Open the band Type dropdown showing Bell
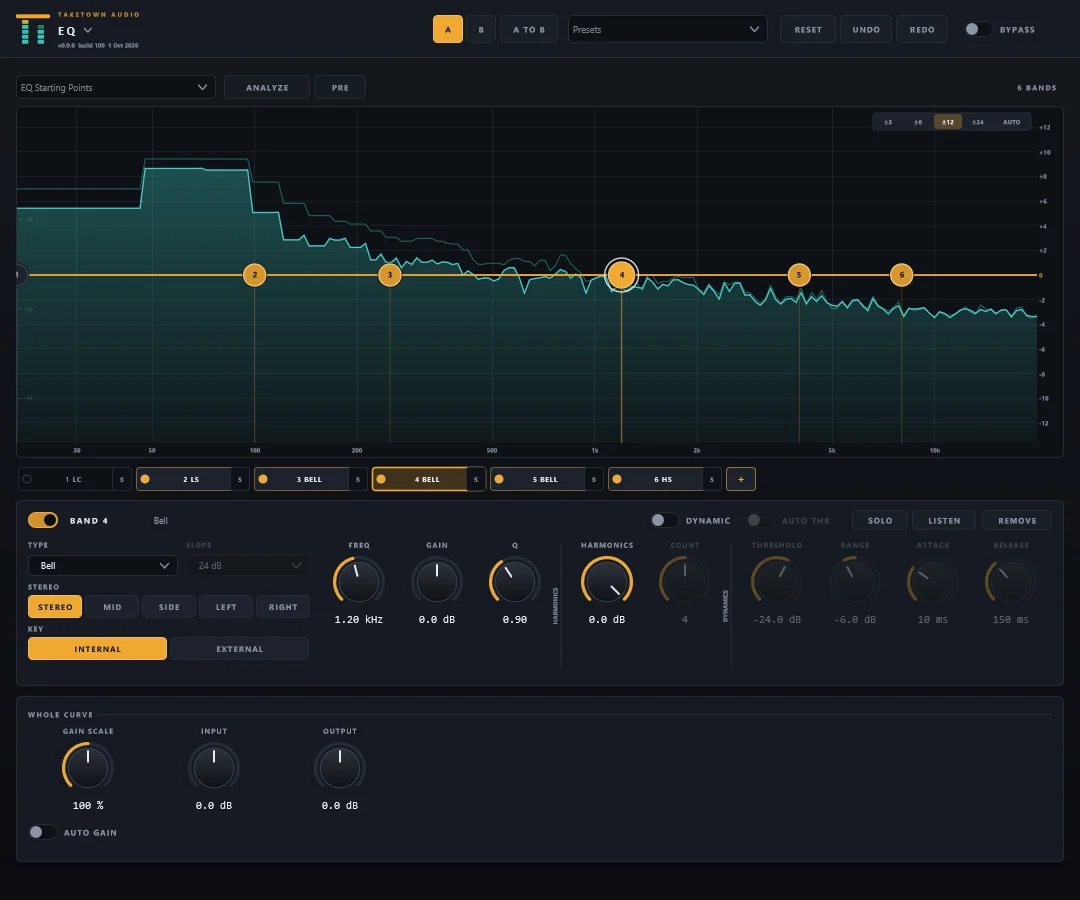Image resolution: width=1080 pixels, height=900 pixels. coord(103,565)
